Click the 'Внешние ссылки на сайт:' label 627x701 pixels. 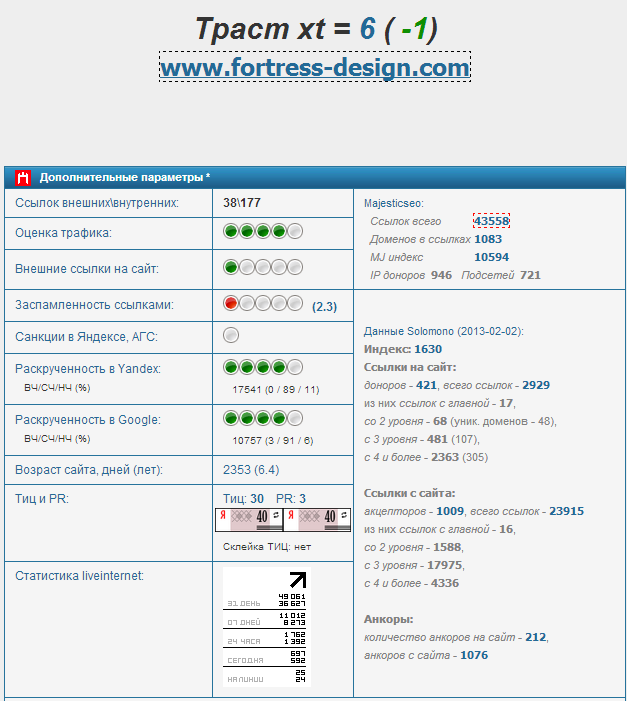tap(87, 269)
